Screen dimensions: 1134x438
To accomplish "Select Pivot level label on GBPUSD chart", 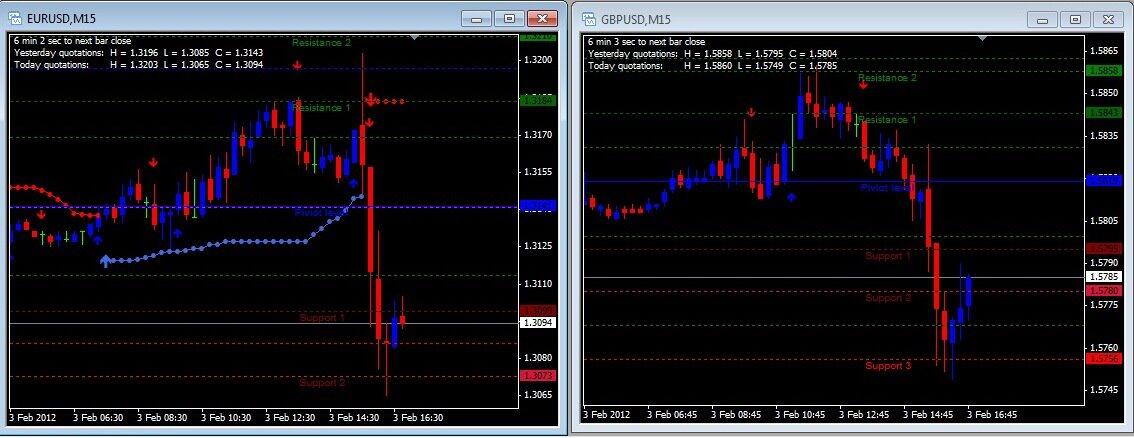I will (887, 187).
